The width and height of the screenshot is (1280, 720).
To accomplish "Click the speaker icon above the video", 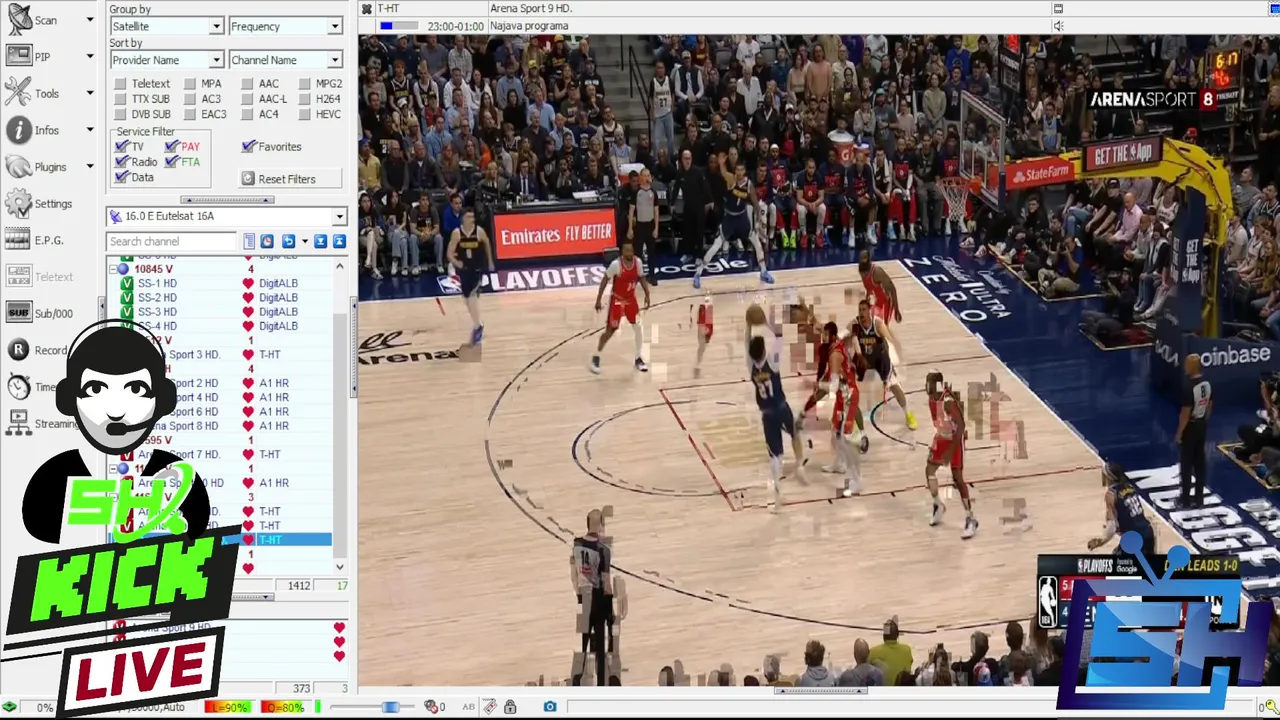I will pos(1058,26).
